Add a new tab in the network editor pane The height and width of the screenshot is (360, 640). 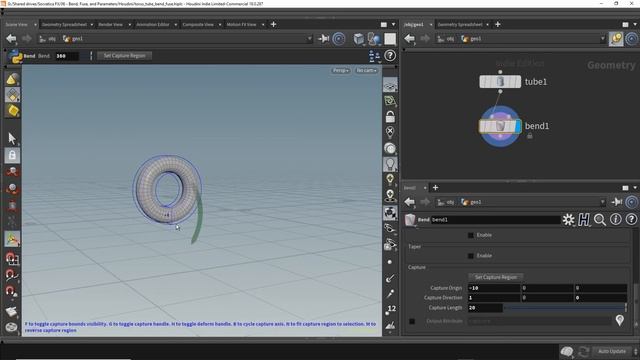[498, 24]
